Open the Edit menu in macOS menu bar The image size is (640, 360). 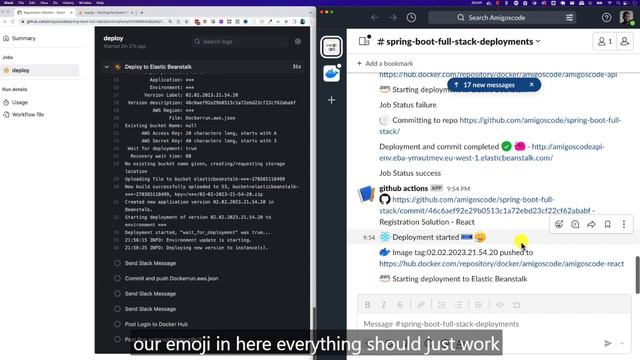point(32,2)
